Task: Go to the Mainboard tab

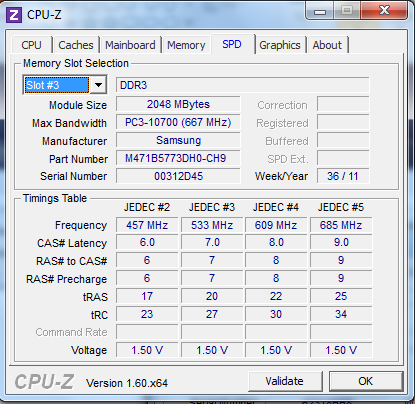Action: pos(130,45)
